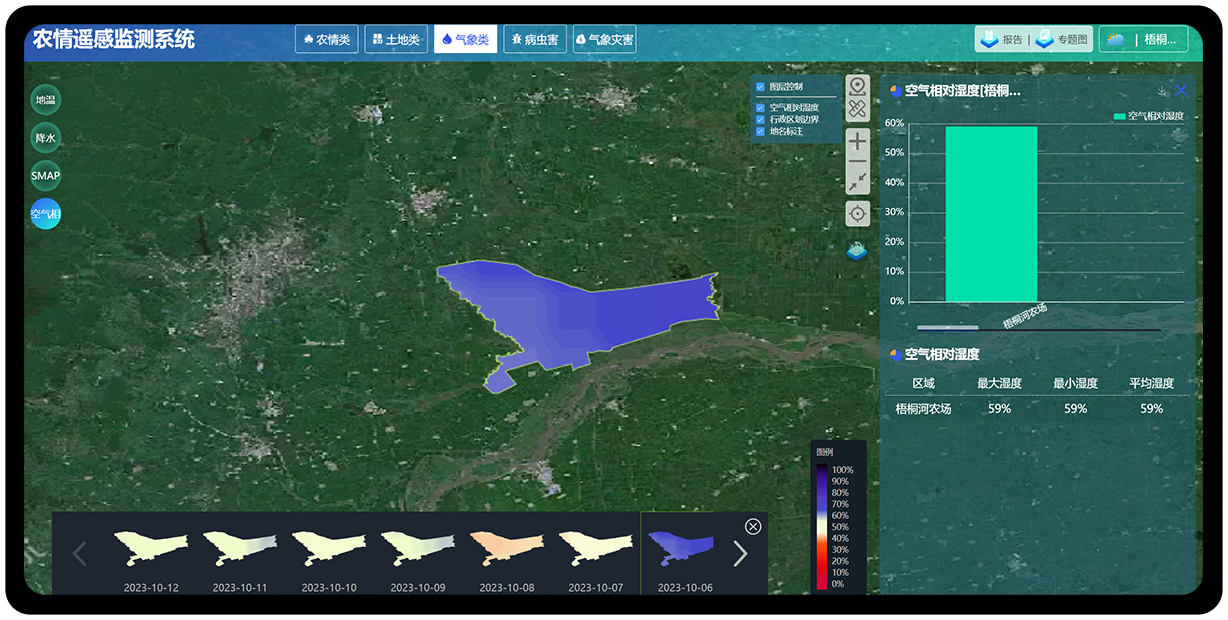Uncheck the 空气相对湿度 layer checkbox
Viewport: 1228px width, 620px height.
760,107
